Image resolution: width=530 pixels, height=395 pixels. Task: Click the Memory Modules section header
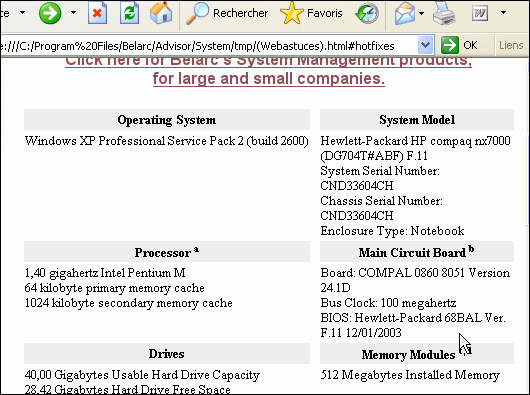[x=417, y=353]
